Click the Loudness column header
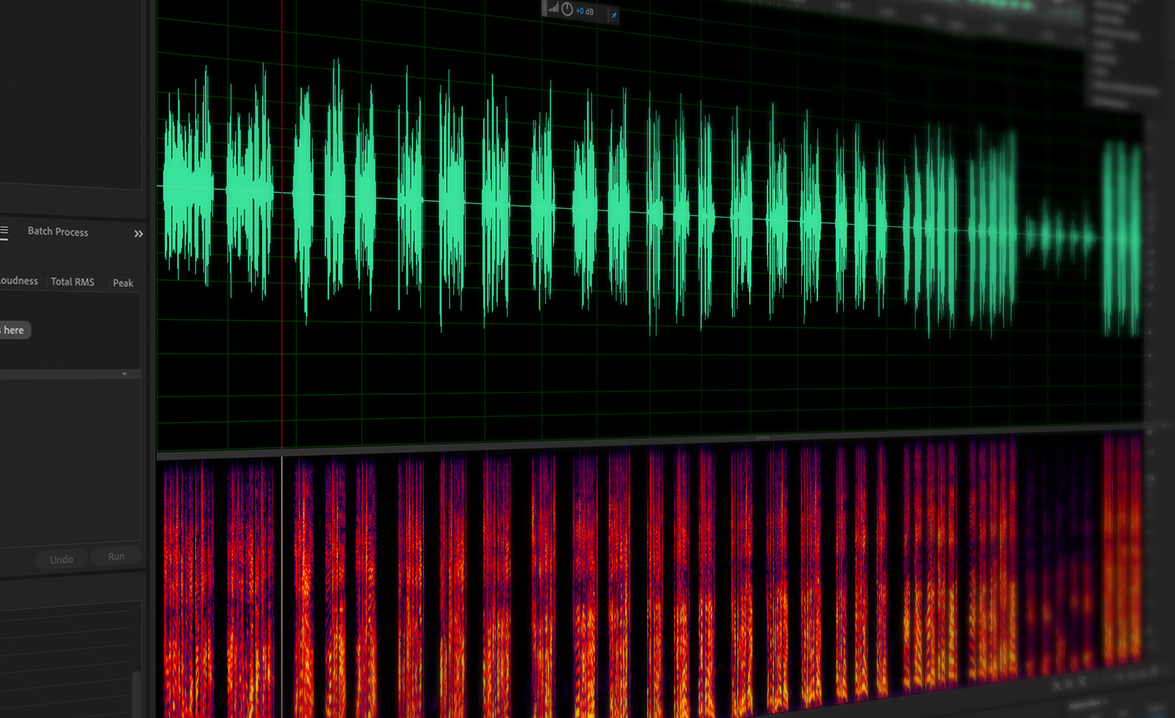Image resolution: width=1175 pixels, height=718 pixels. coord(18,281)
